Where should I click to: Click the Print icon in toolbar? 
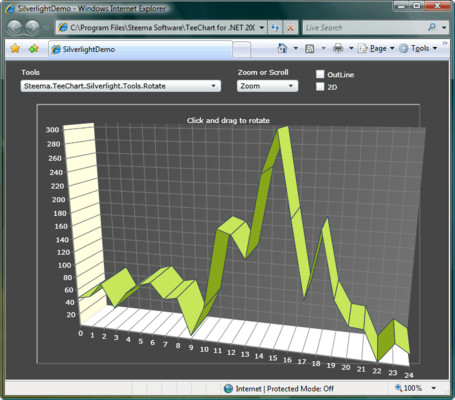click(338, 49)
